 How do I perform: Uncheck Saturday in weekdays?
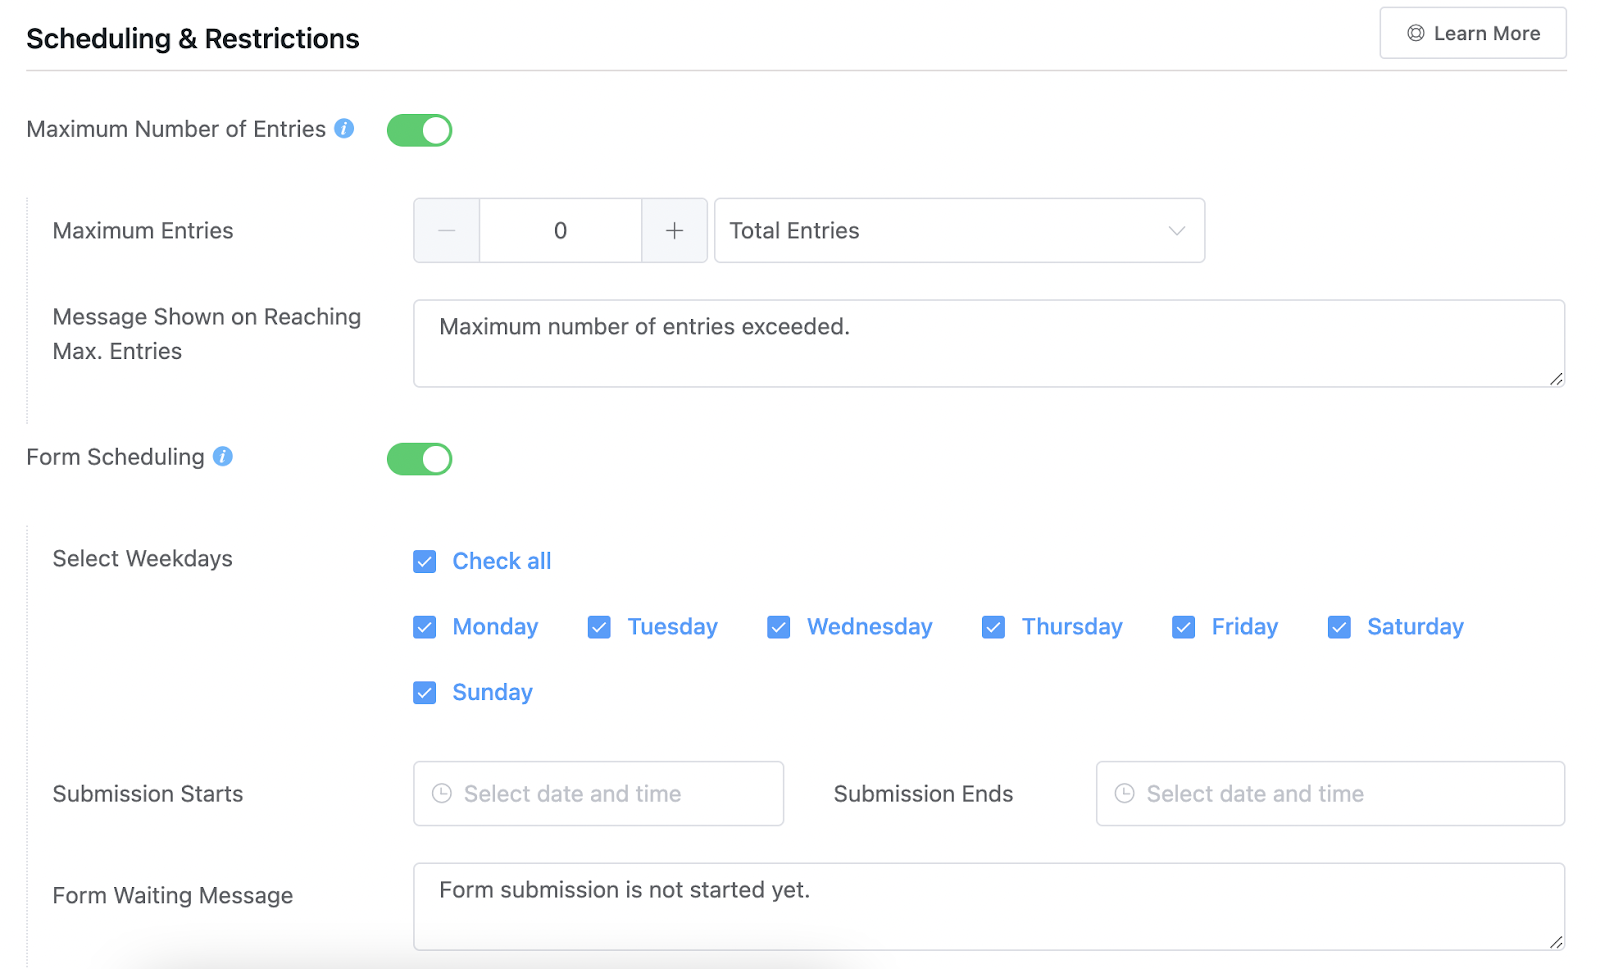click(x=1339, y=627)
